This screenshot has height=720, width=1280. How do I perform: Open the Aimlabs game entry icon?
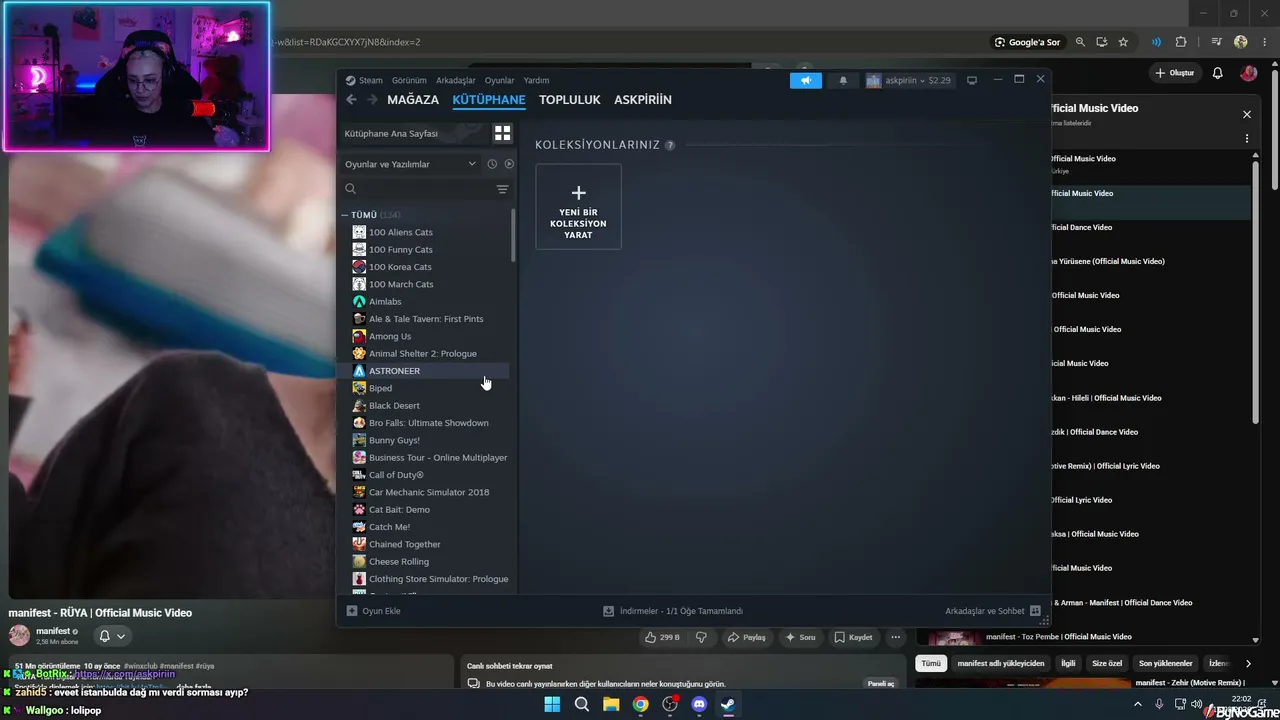[x=359, y=302]
